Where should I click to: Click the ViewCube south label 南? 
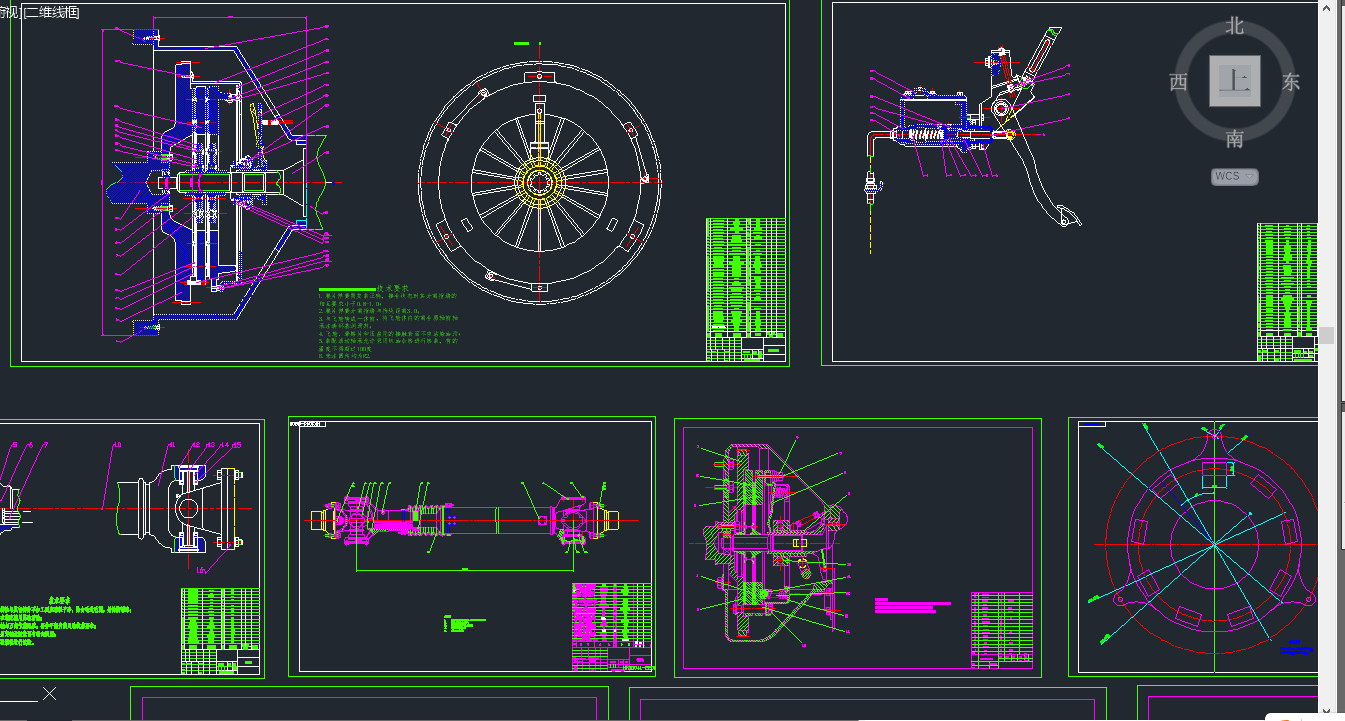[1235, 139]
